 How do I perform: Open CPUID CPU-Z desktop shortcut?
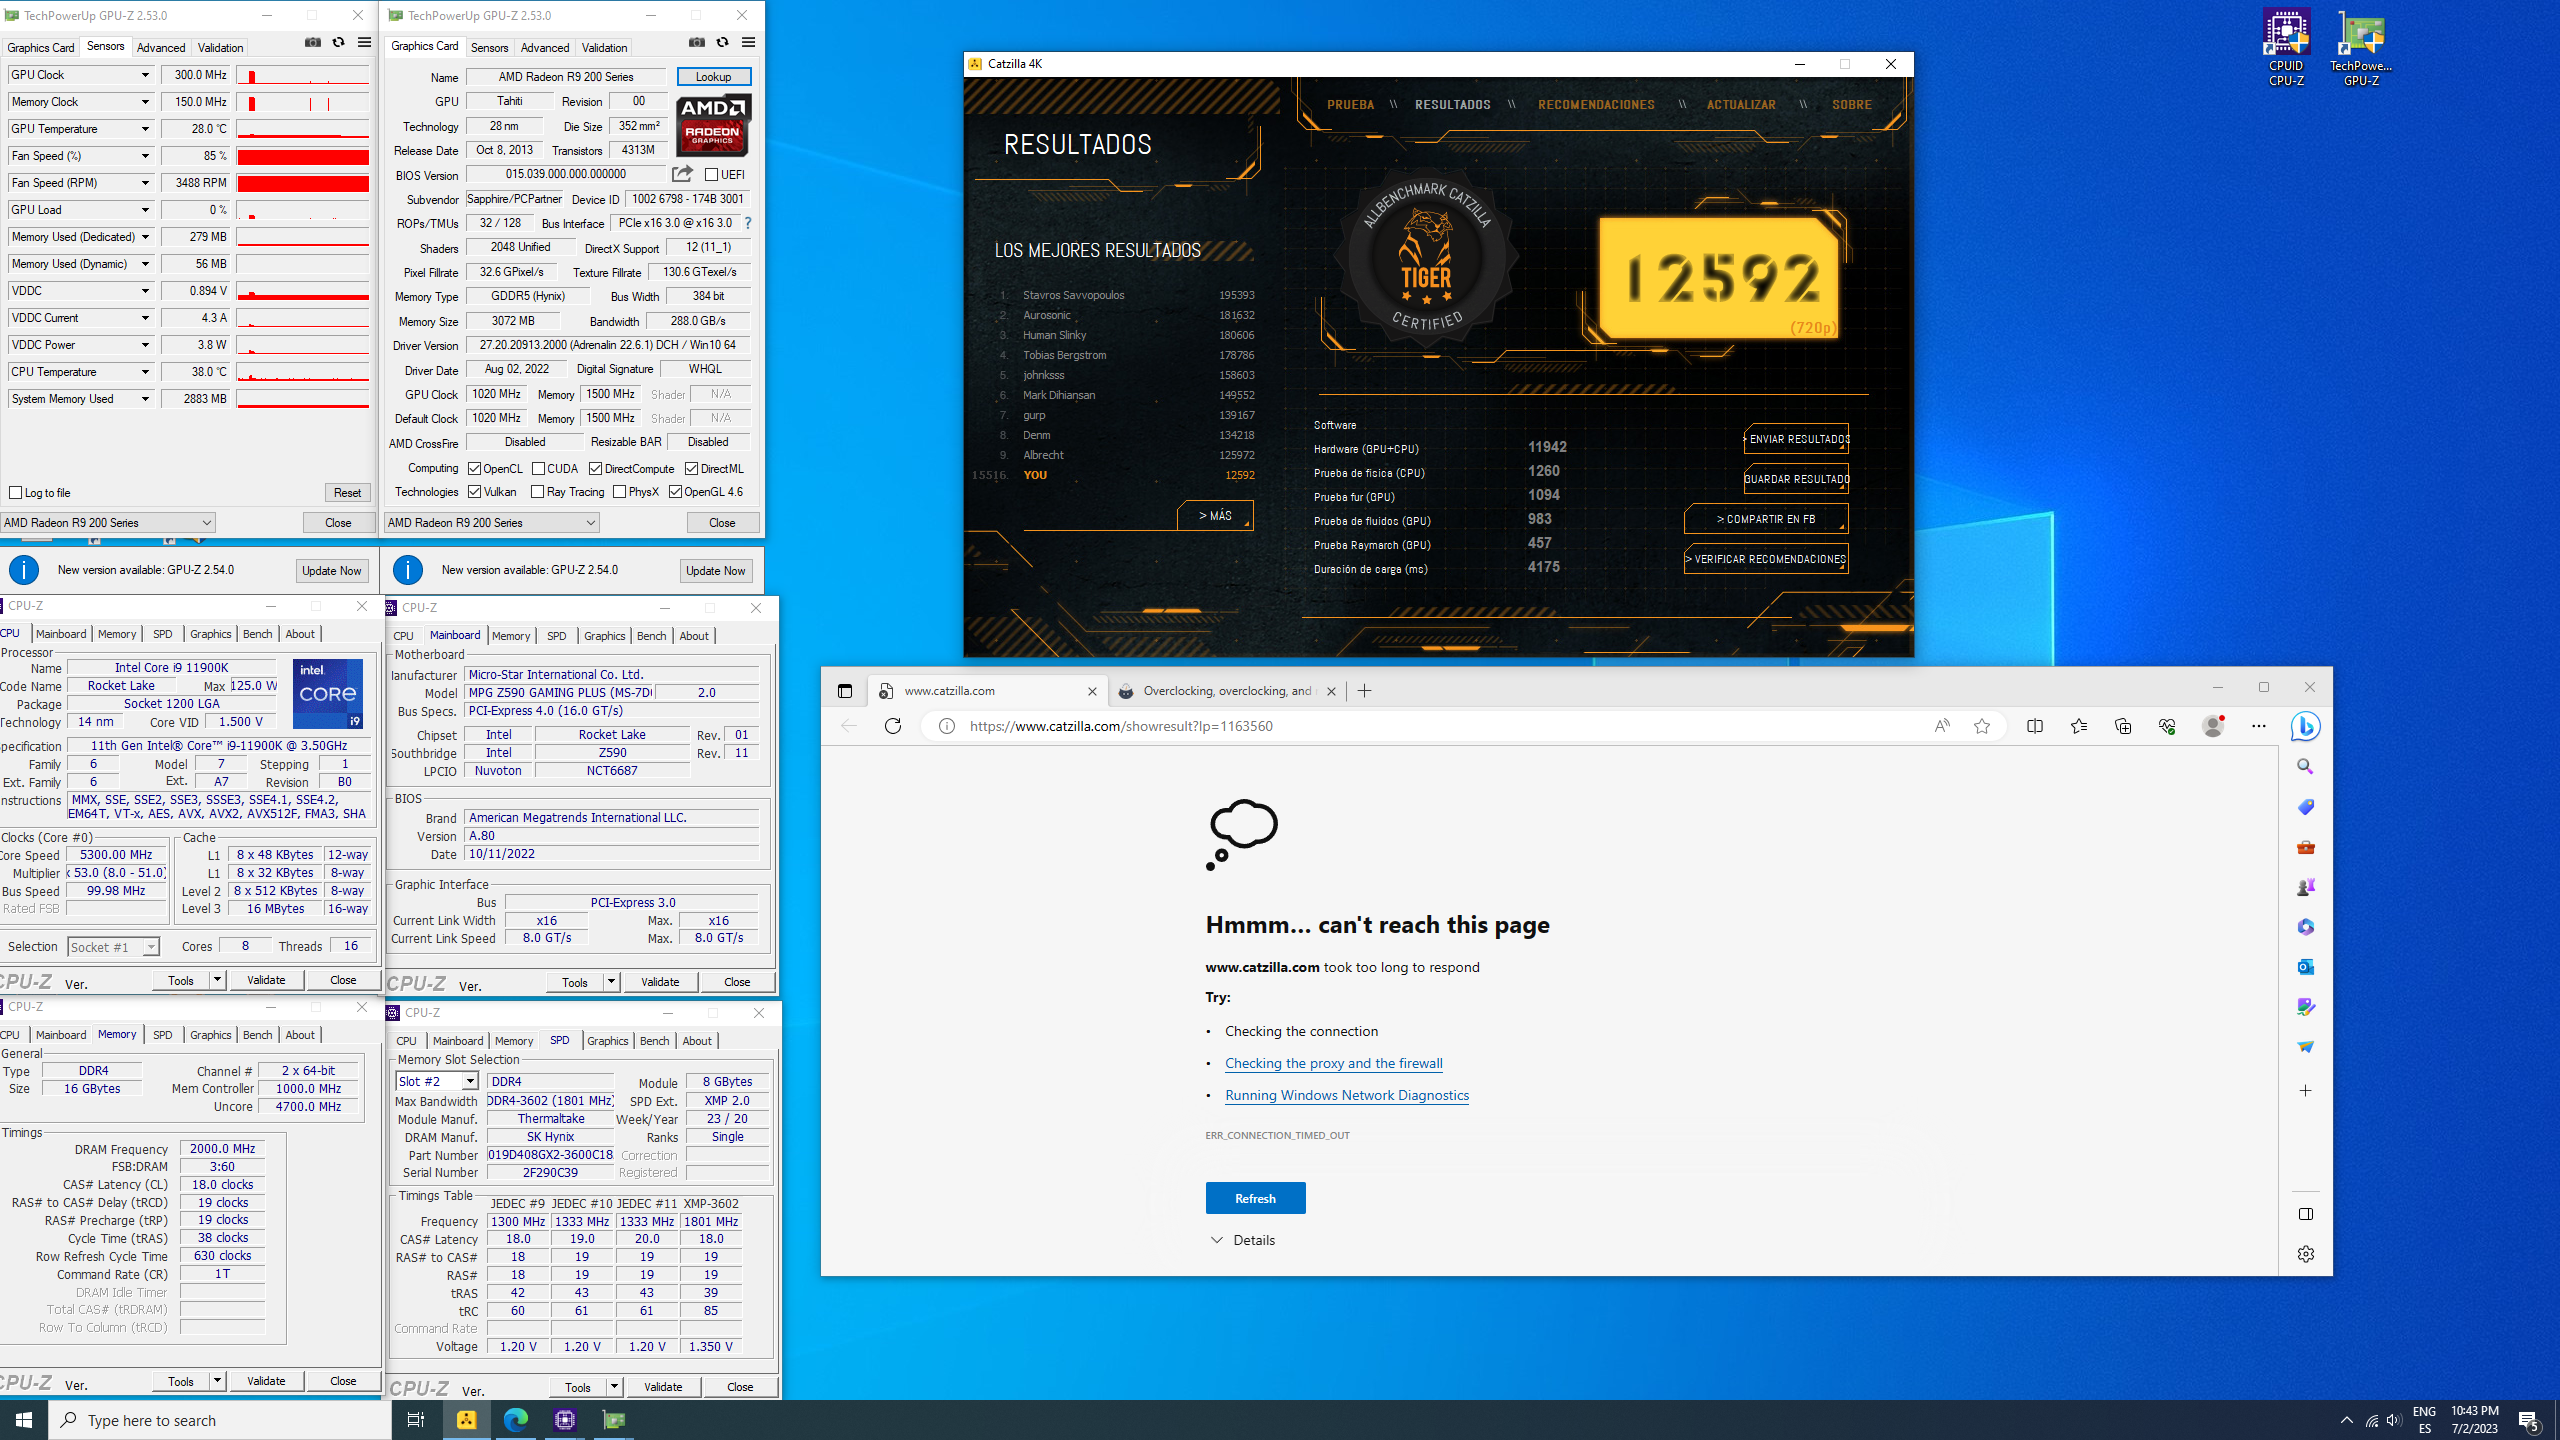[2286, 48]
